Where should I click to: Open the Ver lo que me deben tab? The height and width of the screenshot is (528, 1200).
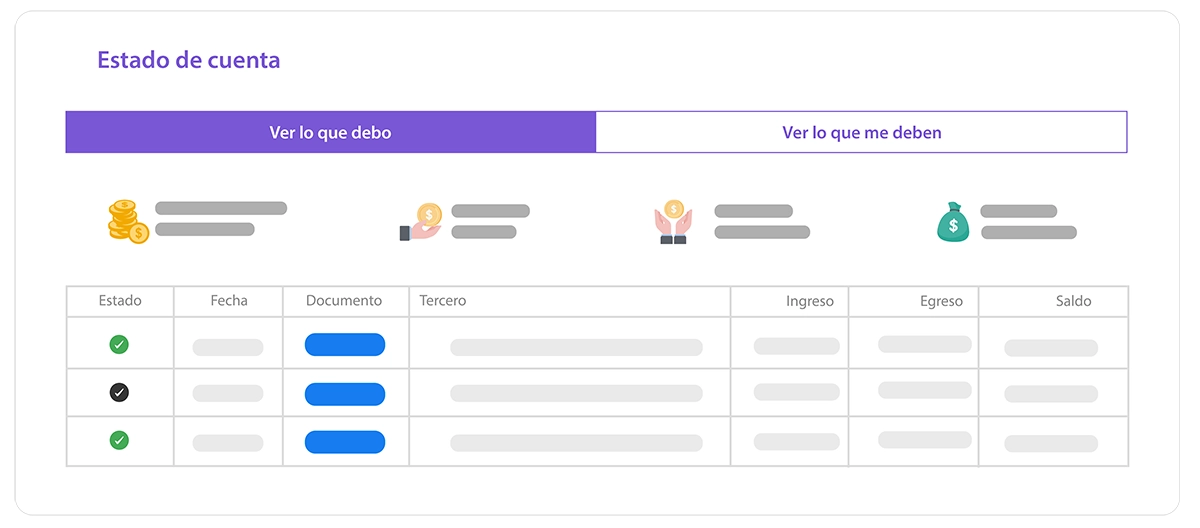(x=862, y=132)
